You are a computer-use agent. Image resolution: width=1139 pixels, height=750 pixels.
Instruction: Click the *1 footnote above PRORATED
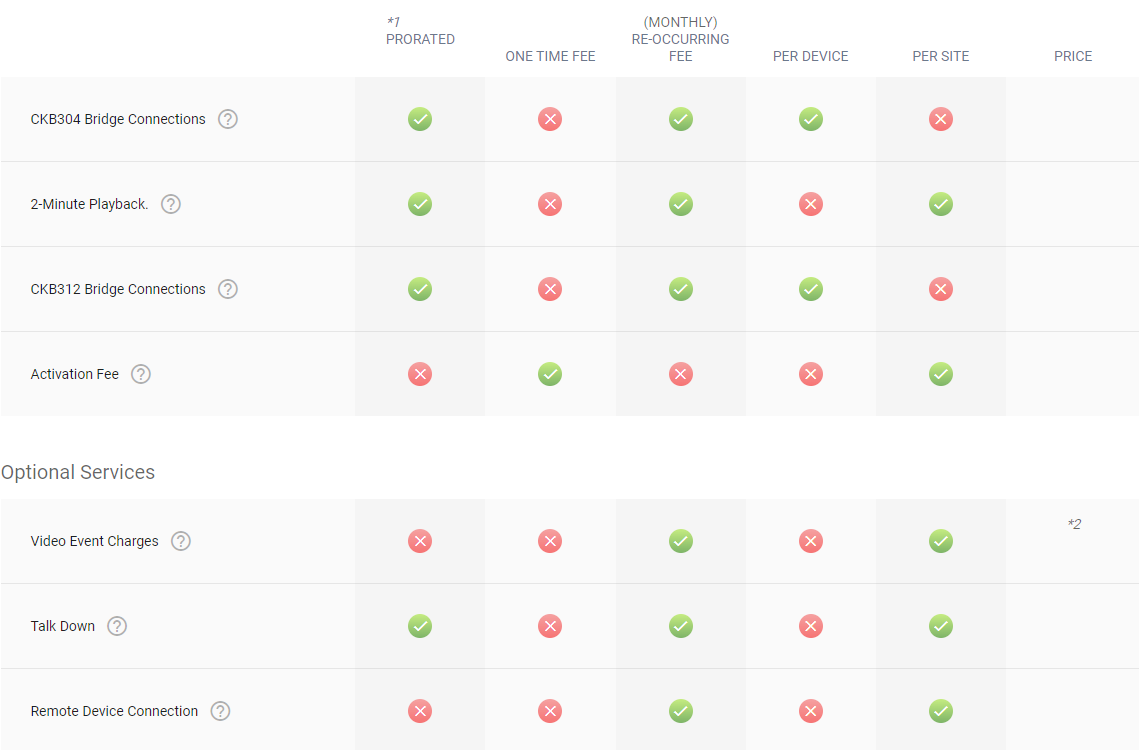[393, 22]
